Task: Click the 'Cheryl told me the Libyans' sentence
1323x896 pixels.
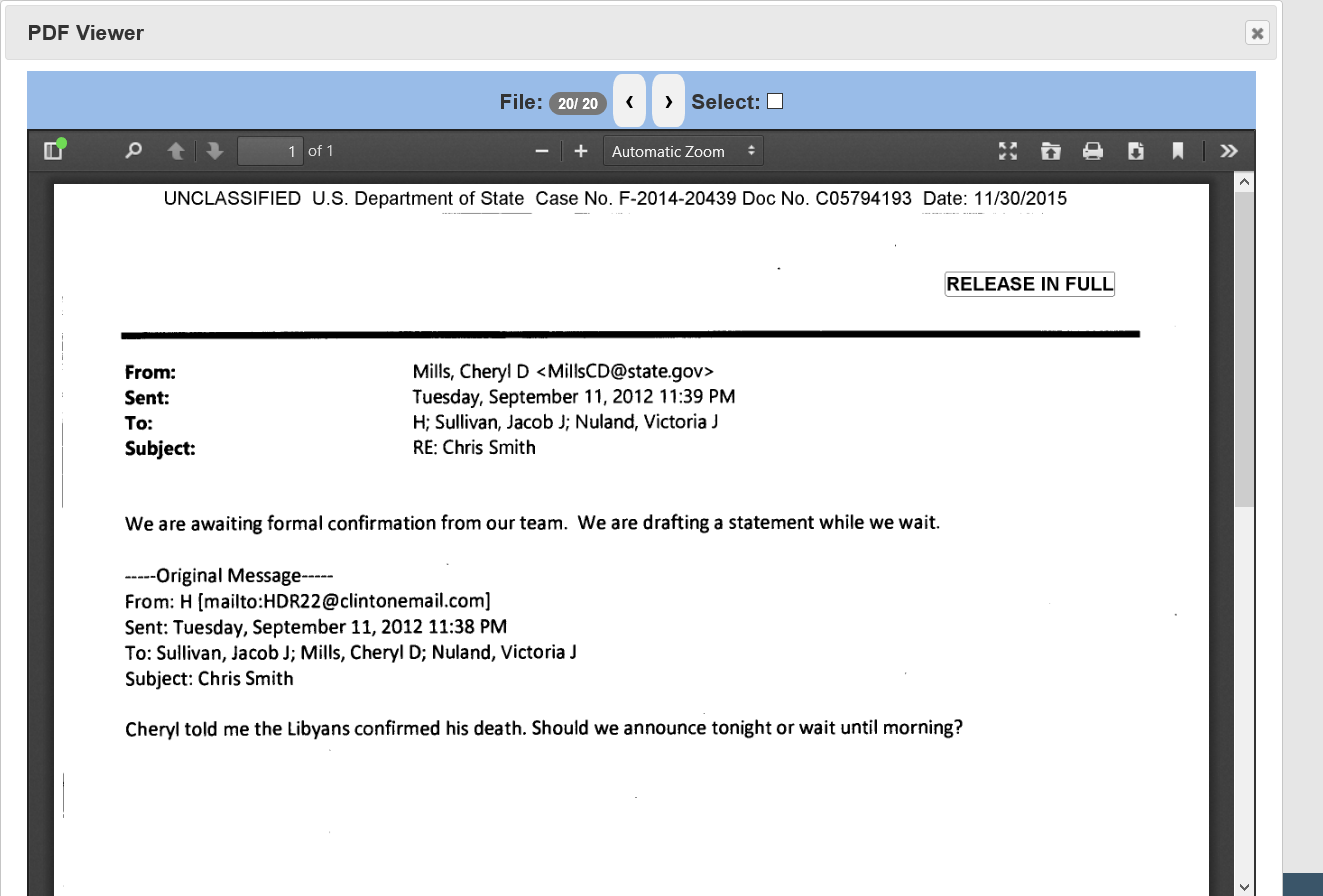Action: point(544,728)
